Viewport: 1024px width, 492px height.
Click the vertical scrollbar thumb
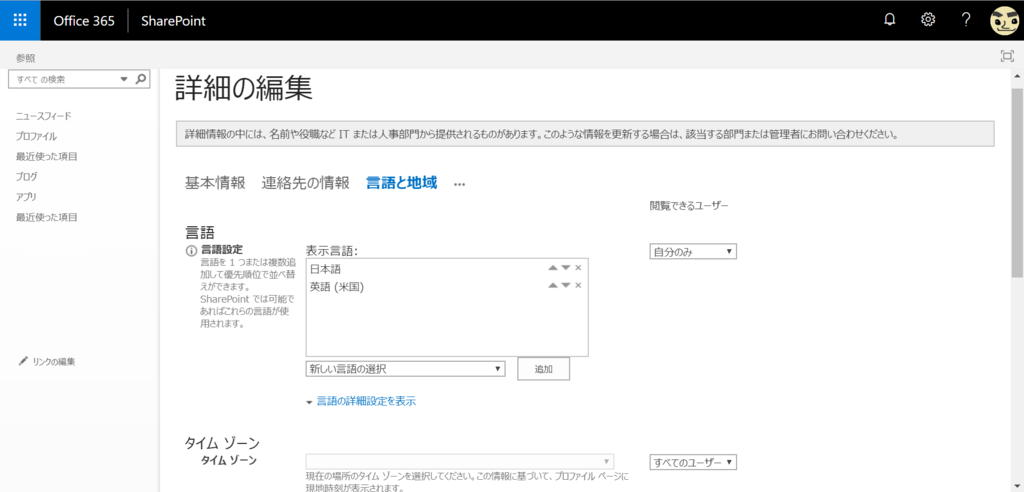pyautogui.click(x=1017, y=183)
